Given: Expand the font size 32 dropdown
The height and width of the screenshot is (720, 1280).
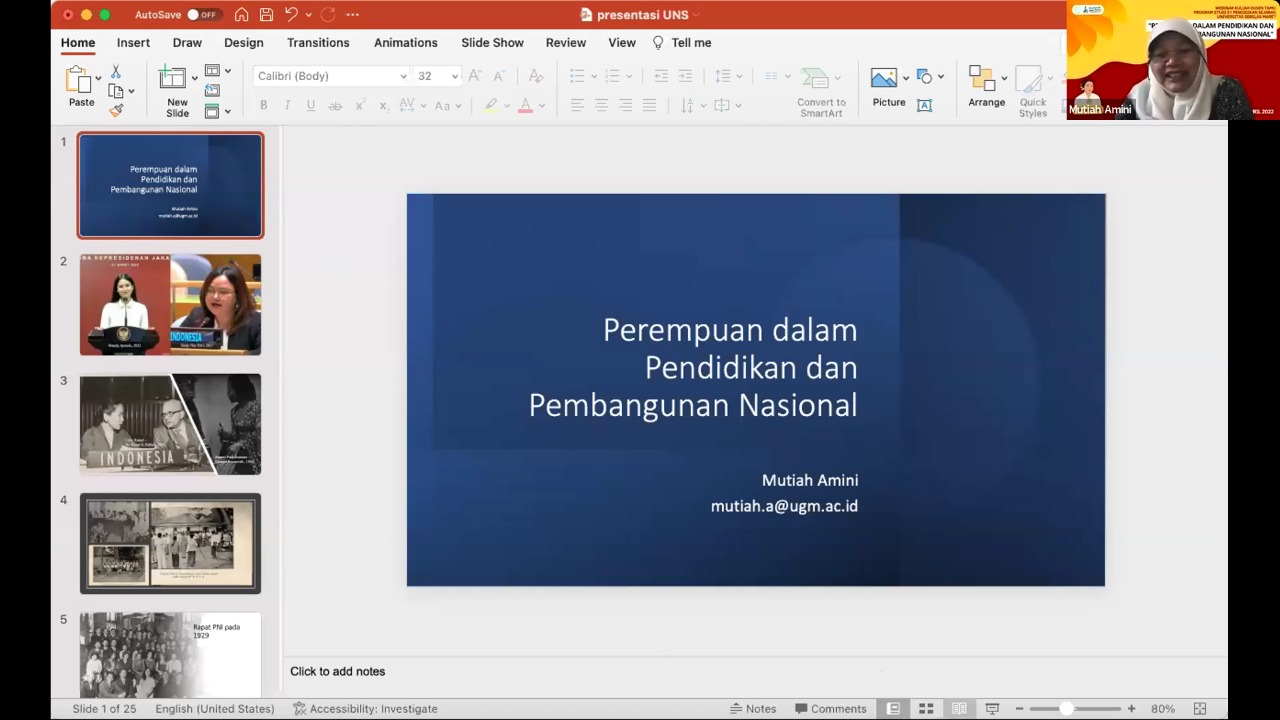Looking at the screenshot, I should tap(455, 76).
